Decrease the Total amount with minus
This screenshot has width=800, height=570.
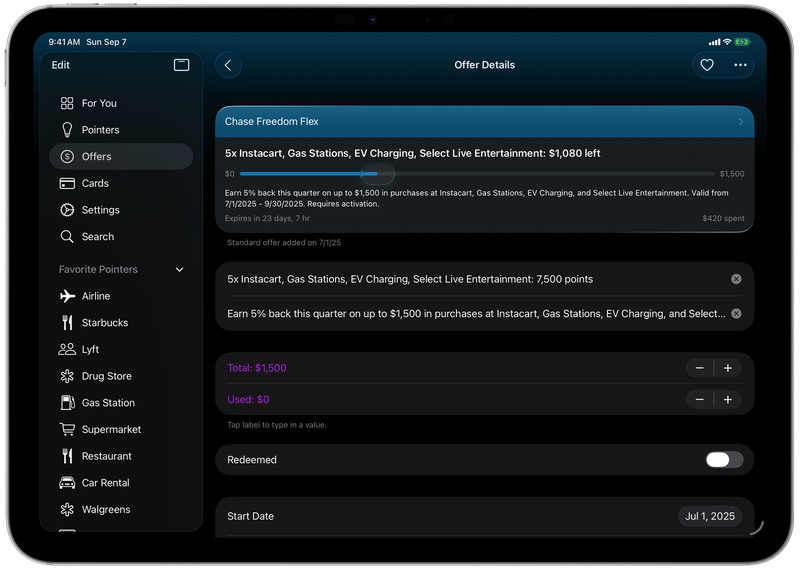(x=699, y=368)
